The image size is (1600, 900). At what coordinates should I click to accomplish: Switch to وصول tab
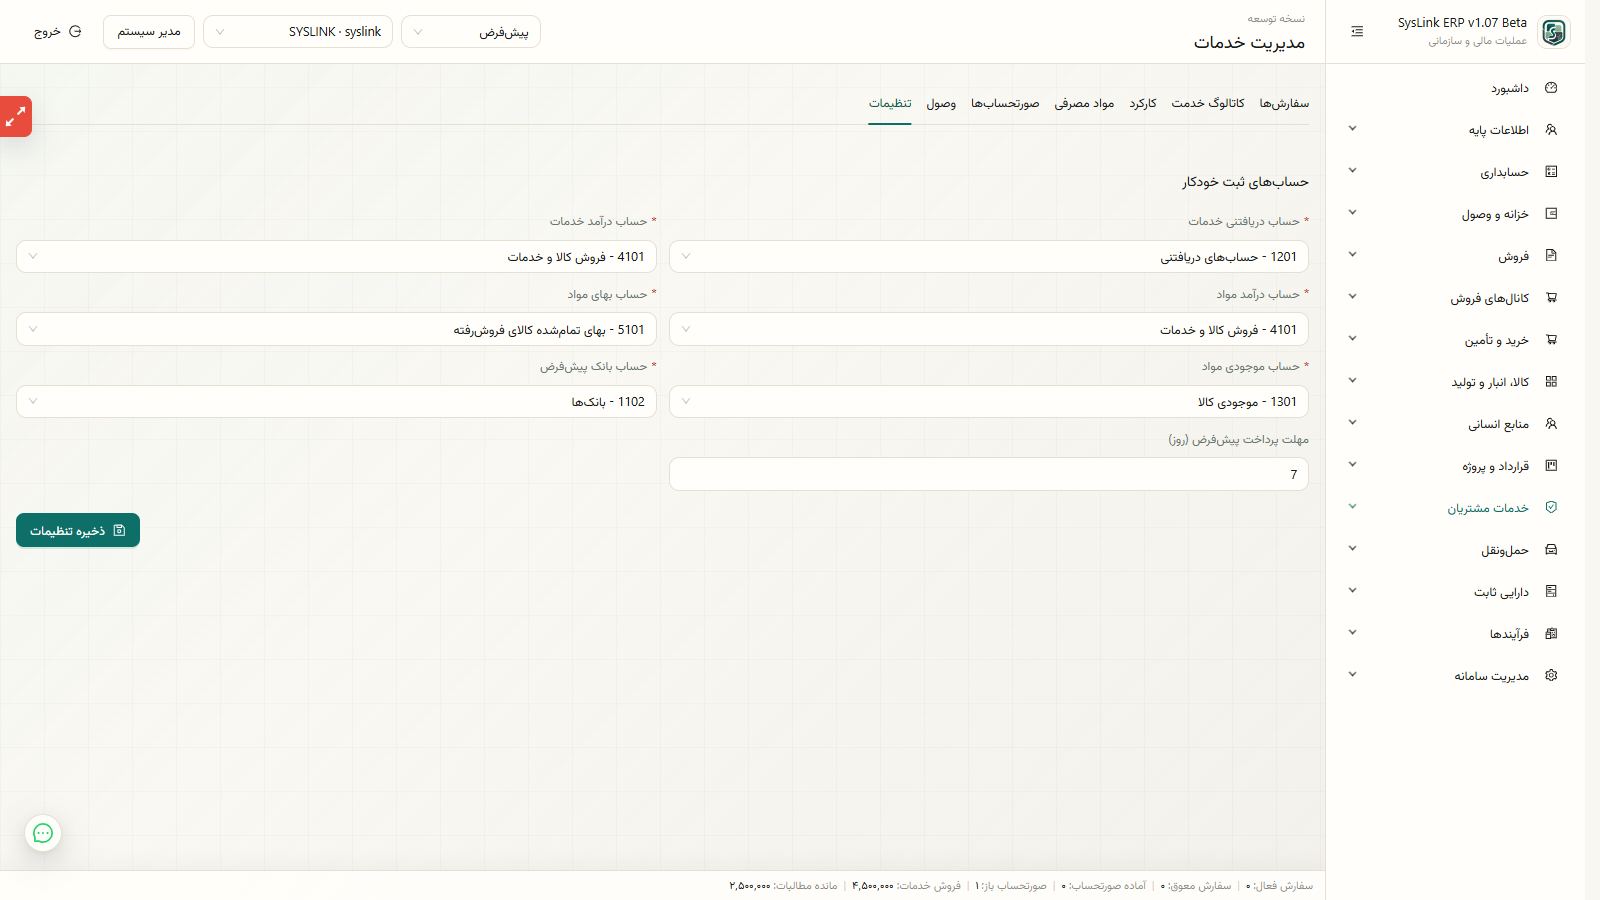point(941,103)
